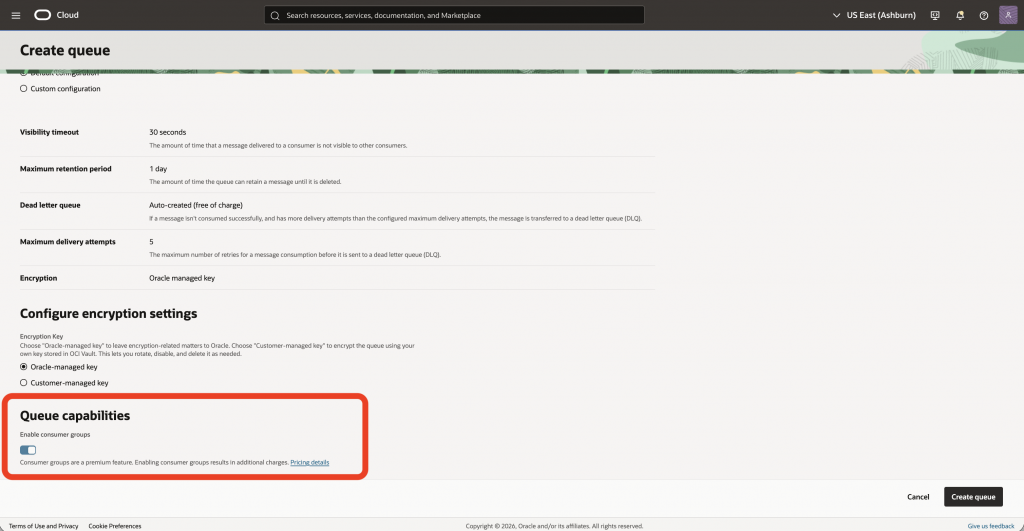Click 'Auto-created (free of charge)' text
1024x531 pixels.
(196, 205)
